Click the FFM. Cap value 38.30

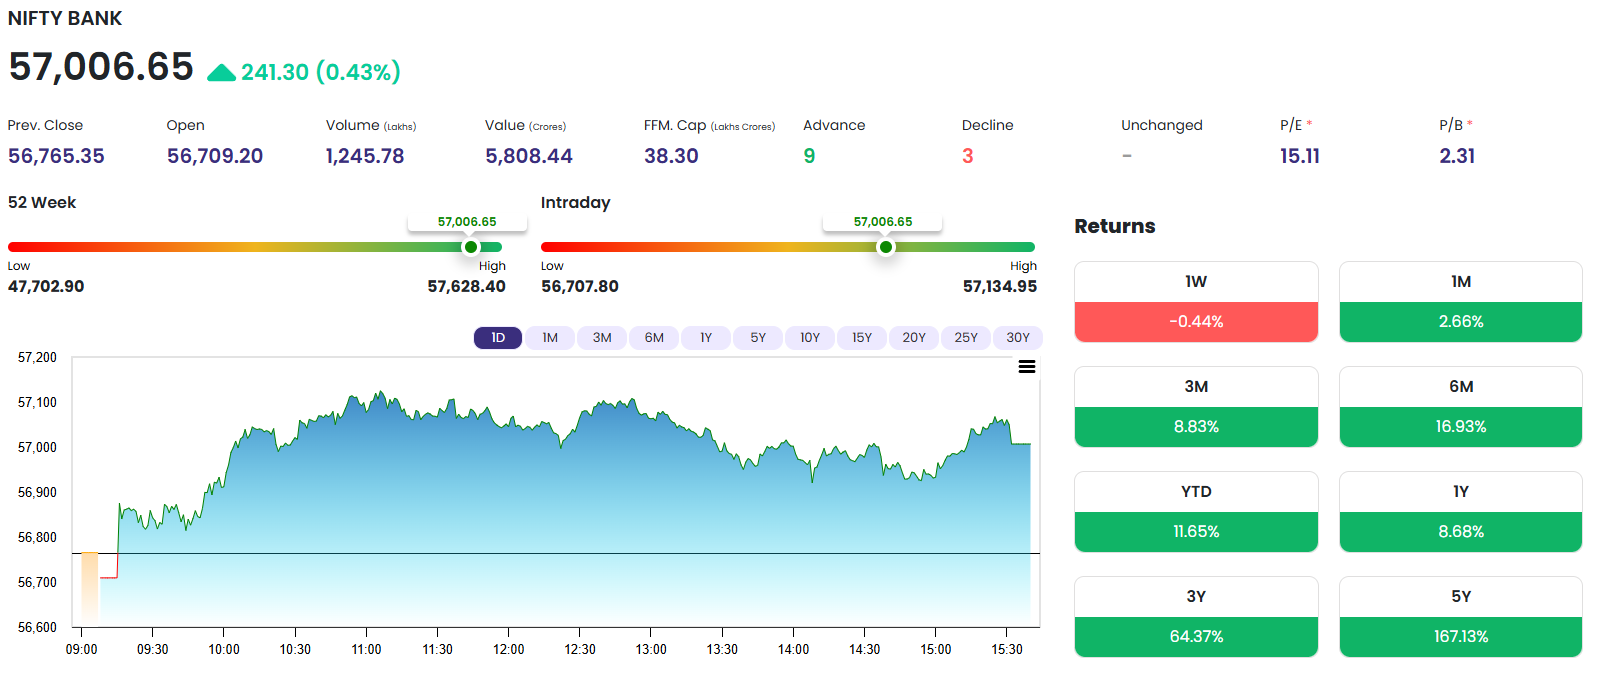(671, 156)
